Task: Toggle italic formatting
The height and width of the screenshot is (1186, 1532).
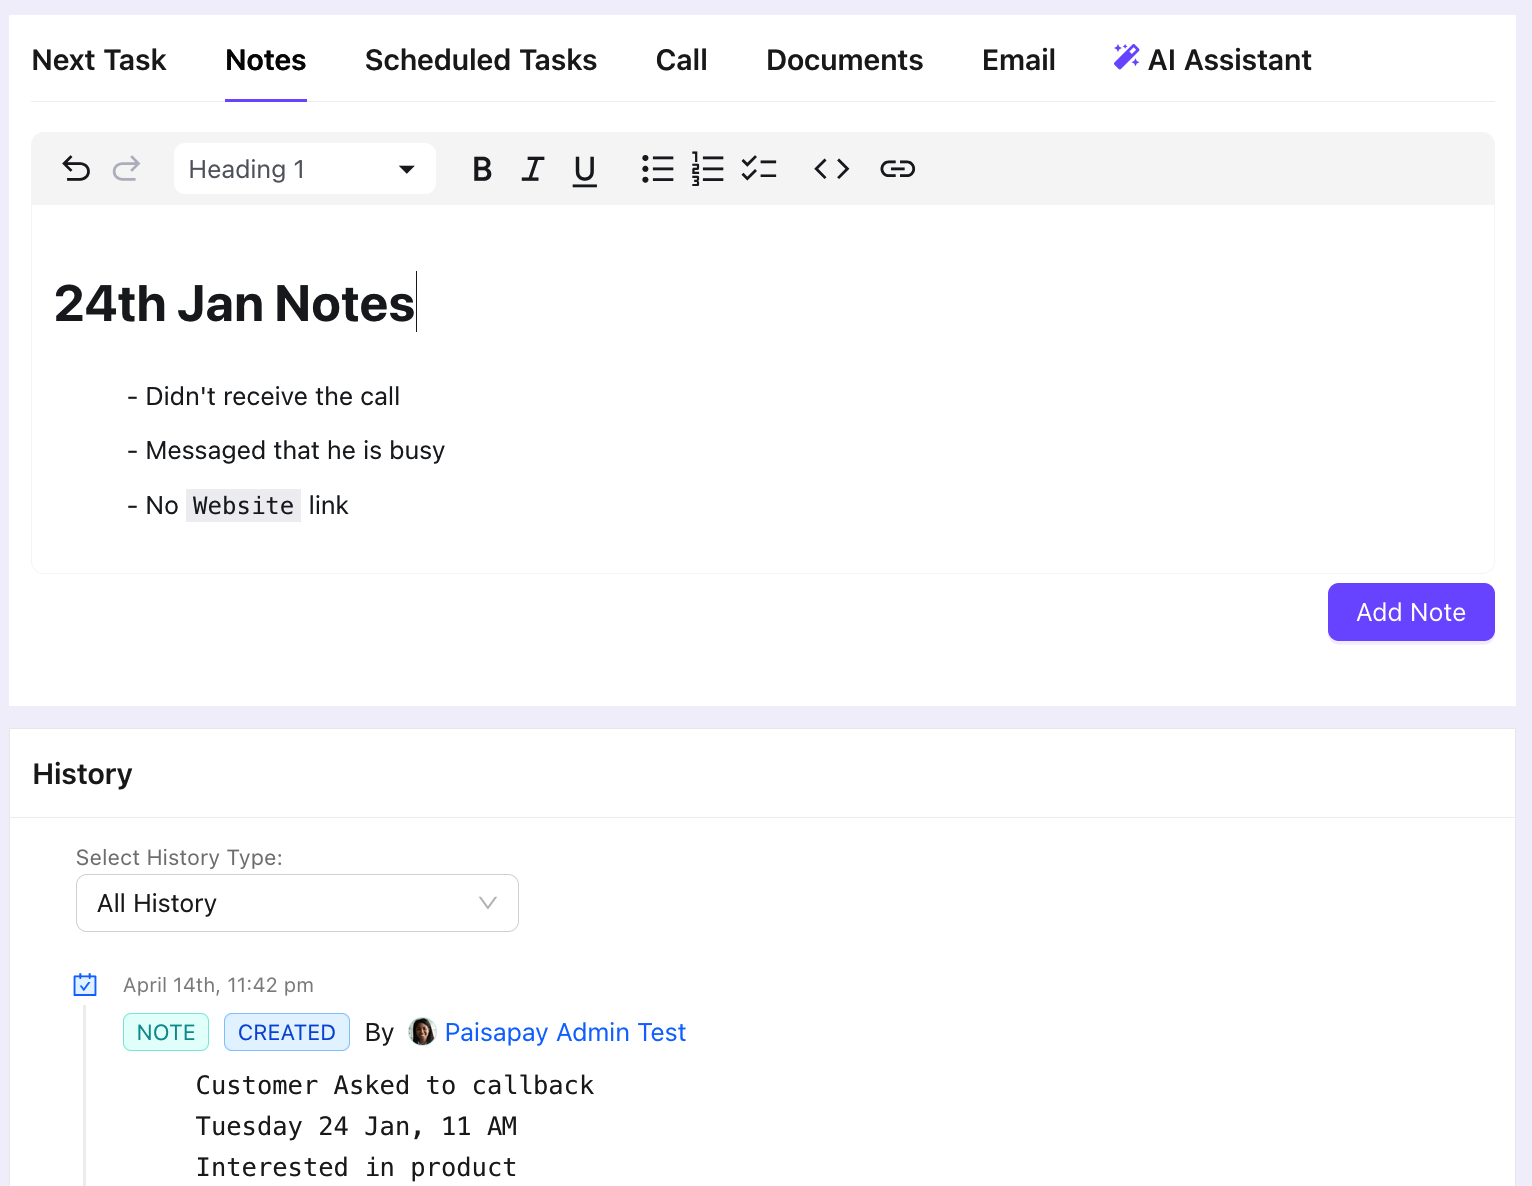Action: pos(533,169)
